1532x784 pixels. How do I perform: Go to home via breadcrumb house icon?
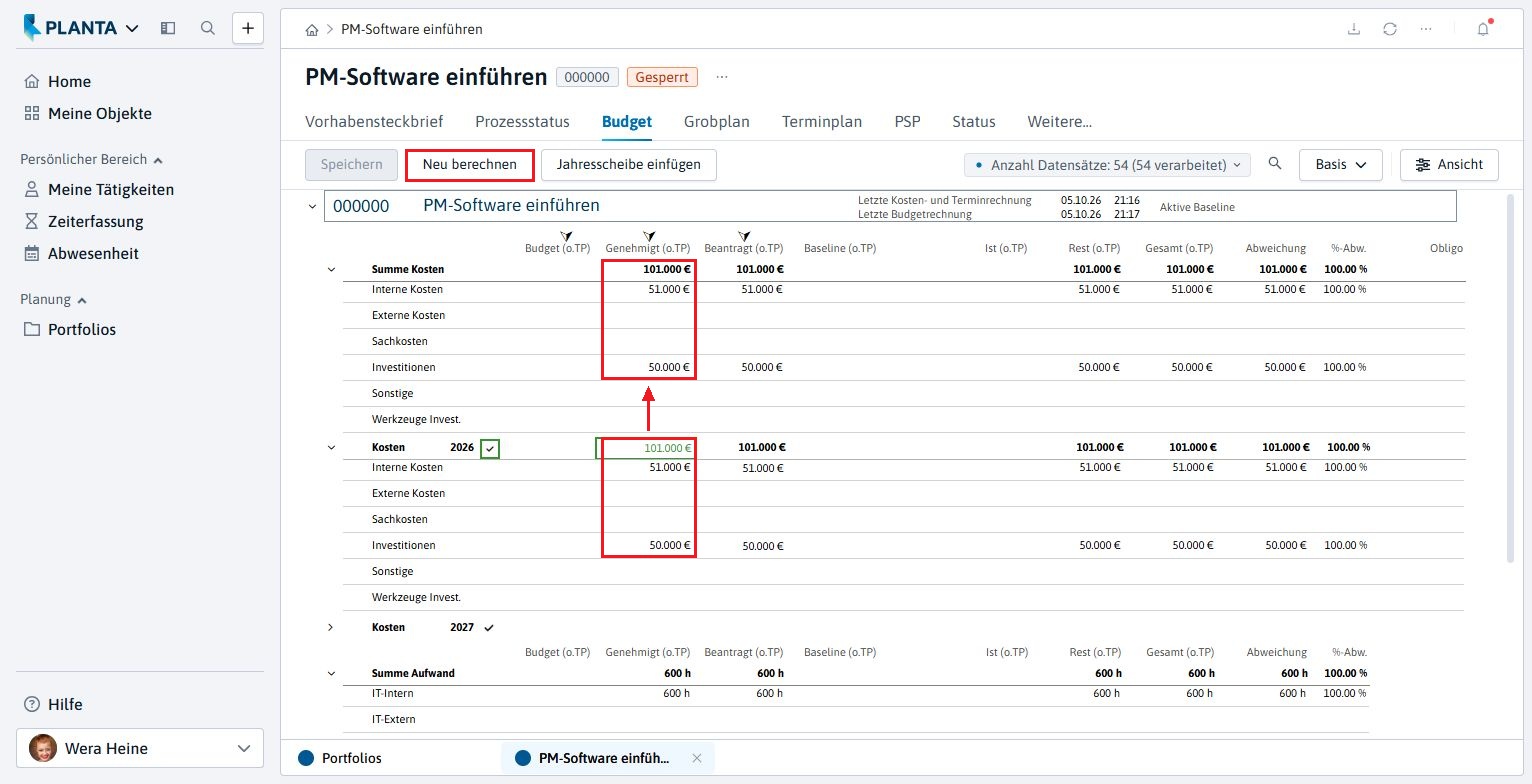[312, 30]
